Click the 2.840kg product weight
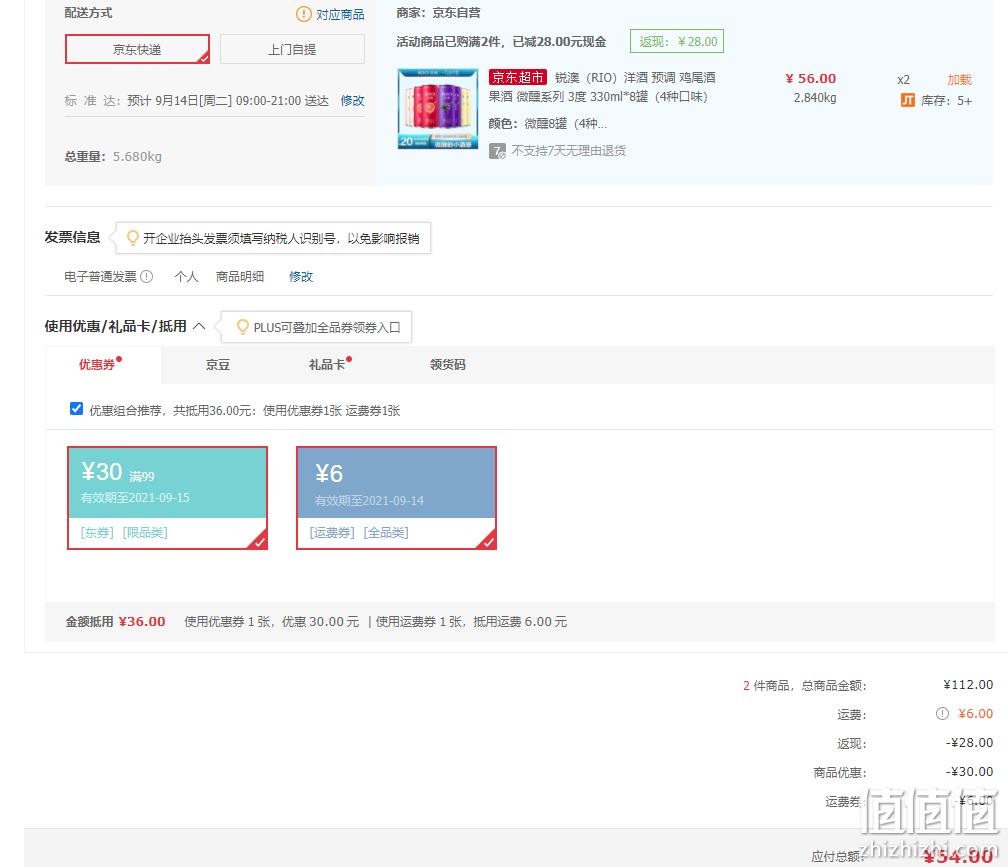This screenshot has height=867, width=1008. [814, 98]
